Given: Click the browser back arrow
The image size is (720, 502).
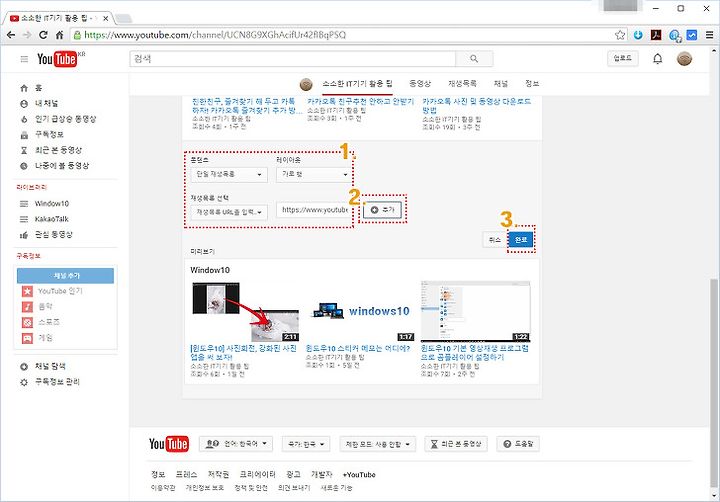Looking at the screenshot, I should [x=11, y=35].
